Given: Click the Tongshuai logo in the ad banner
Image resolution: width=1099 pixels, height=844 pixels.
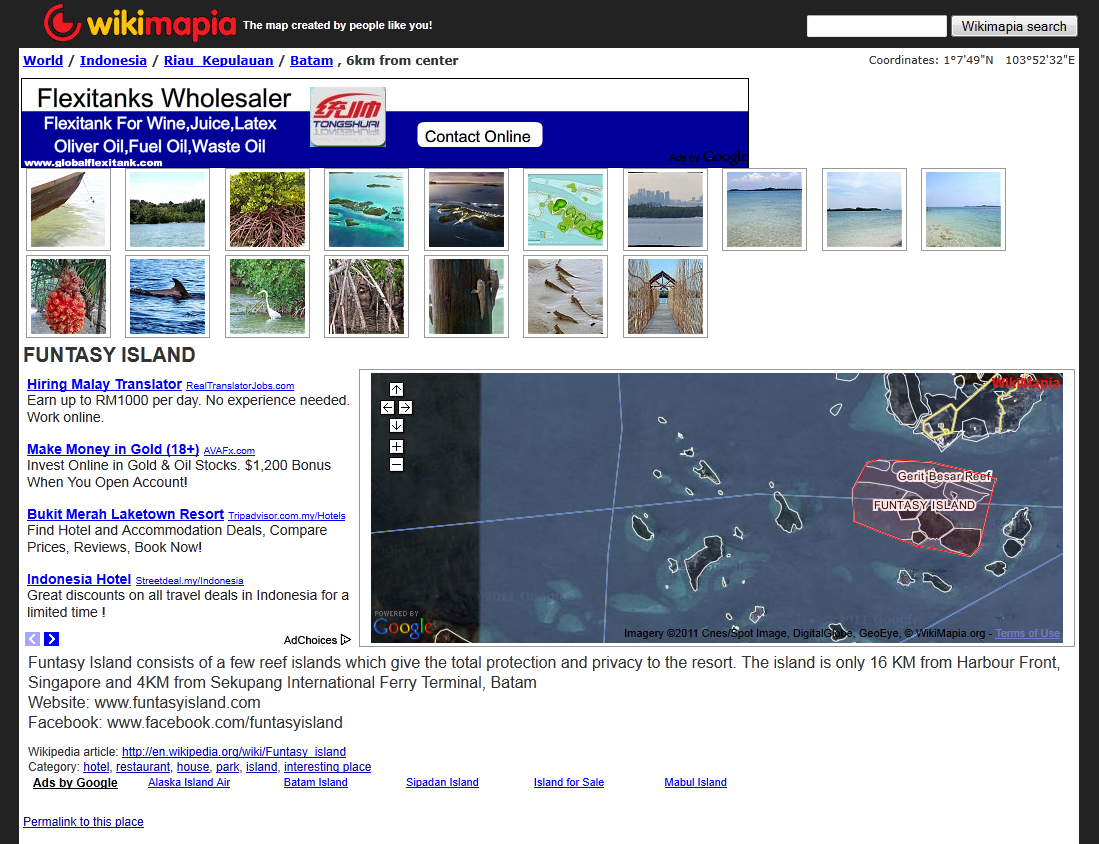Looking at the screenshot, I should pos(348,116).
